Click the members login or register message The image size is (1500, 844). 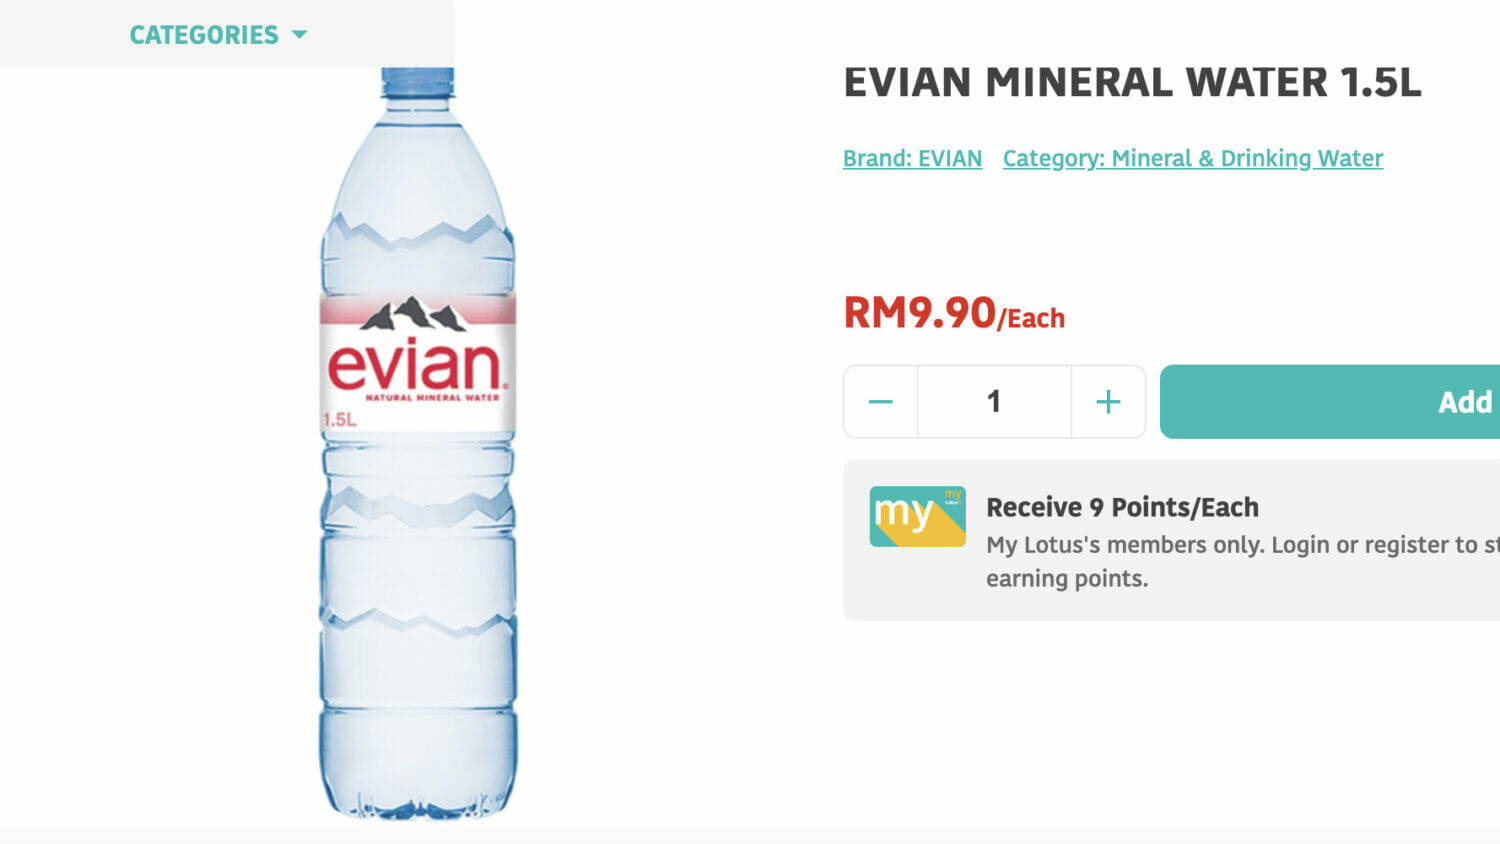[x=1243, y=561]
